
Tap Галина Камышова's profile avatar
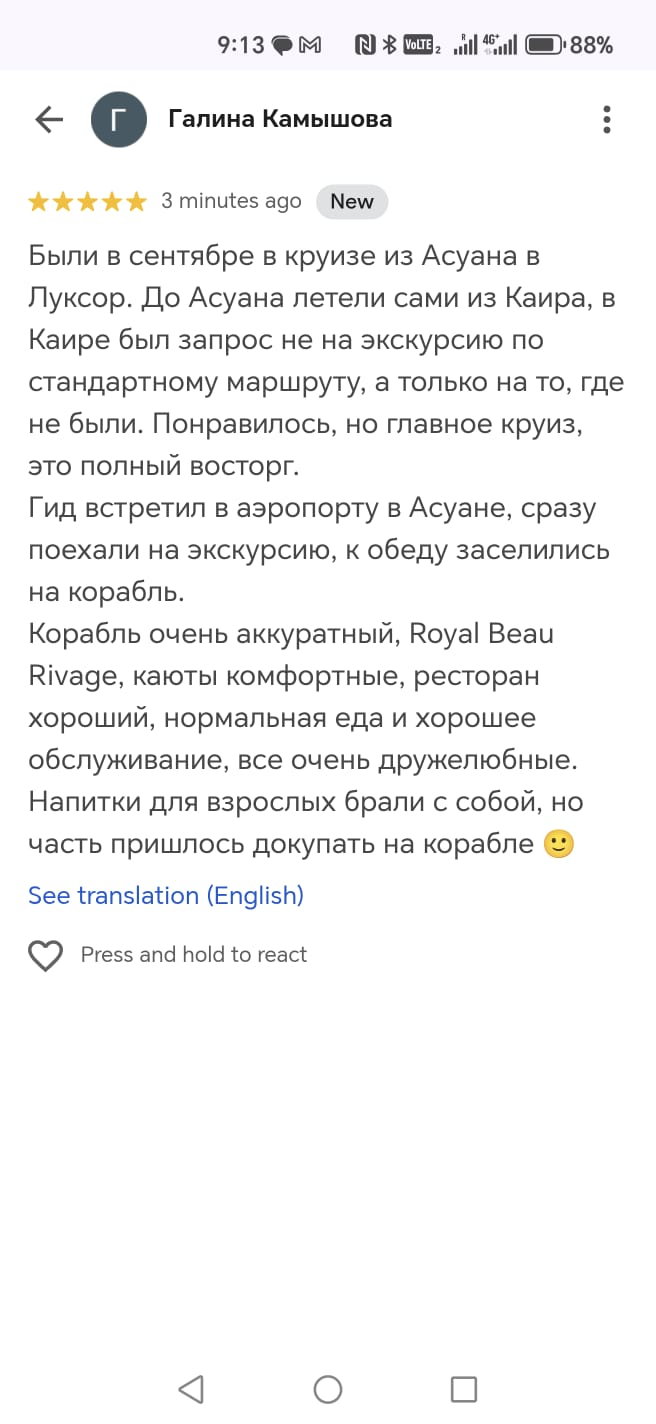119,118
